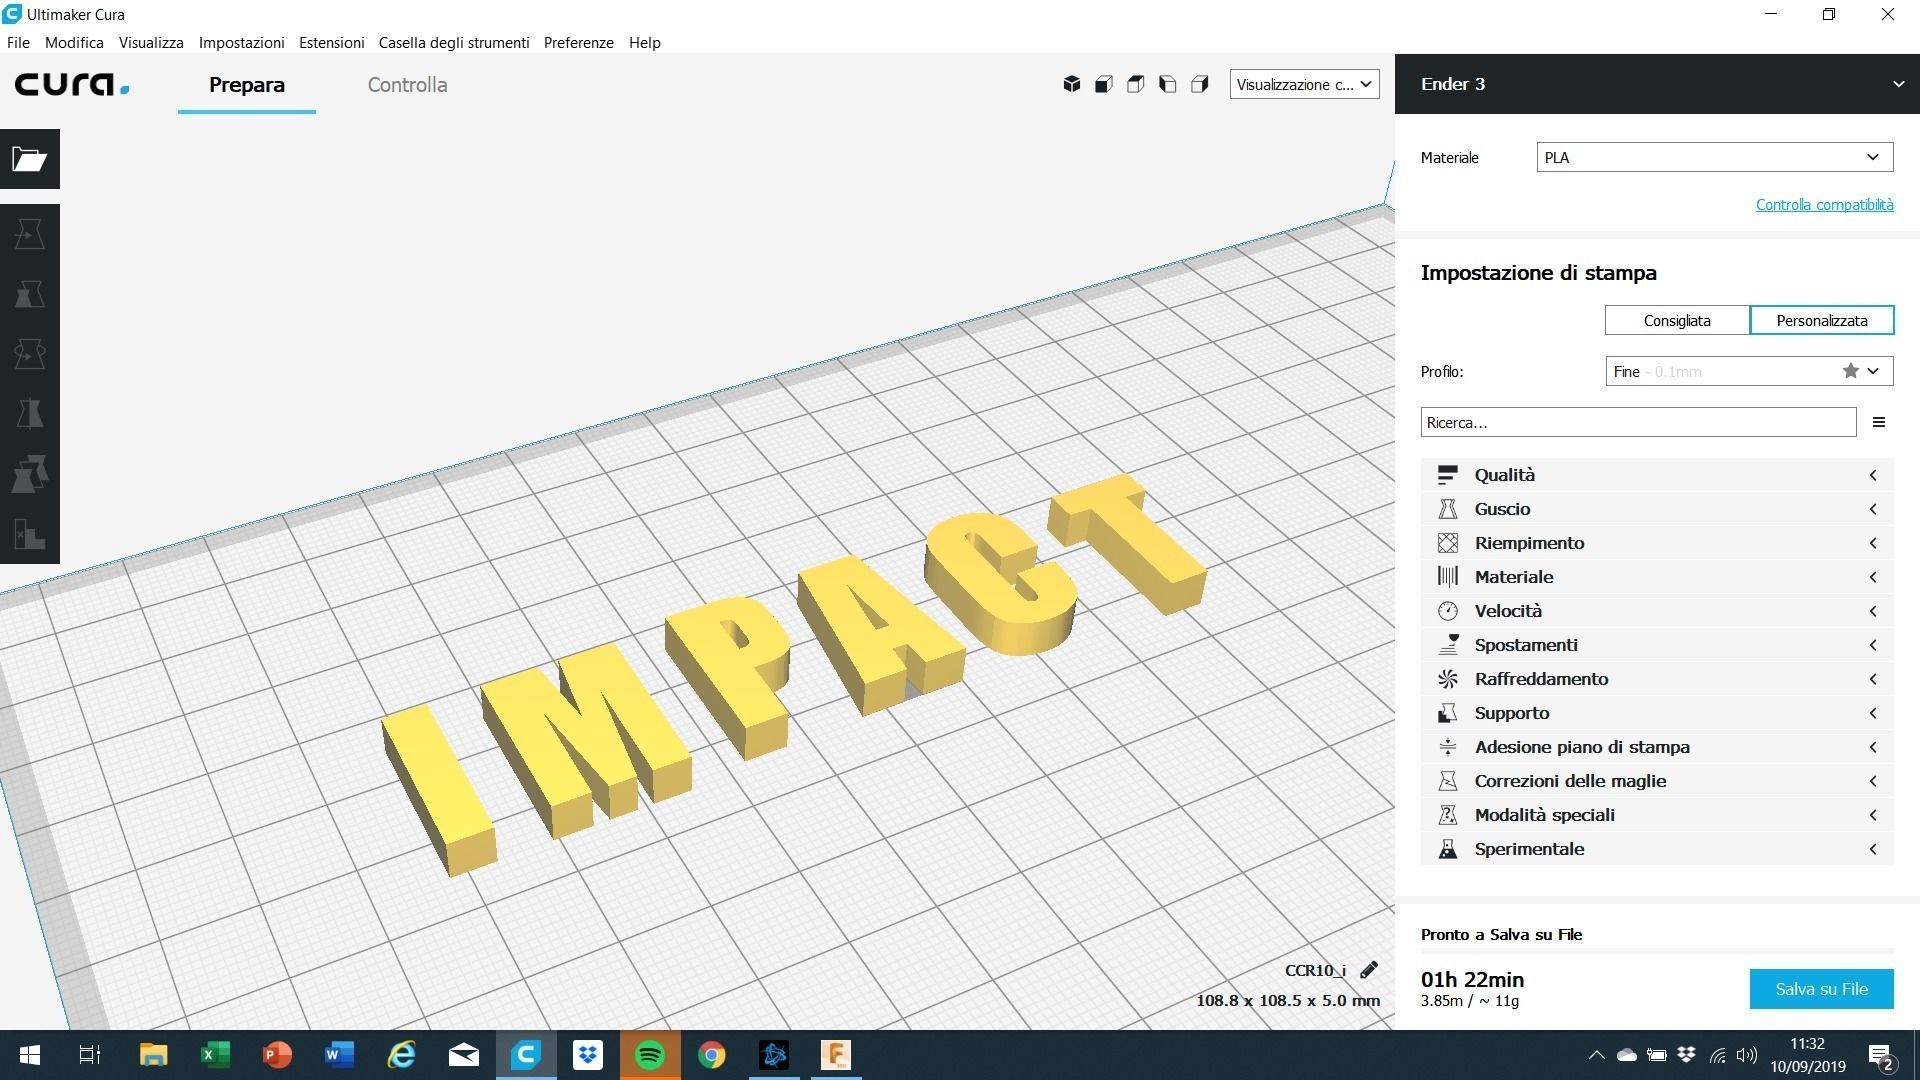Expand the Modalità speciali section
This screenshot has height=1080, width=1920.
pyautogui.click(x=1657, y=815)
